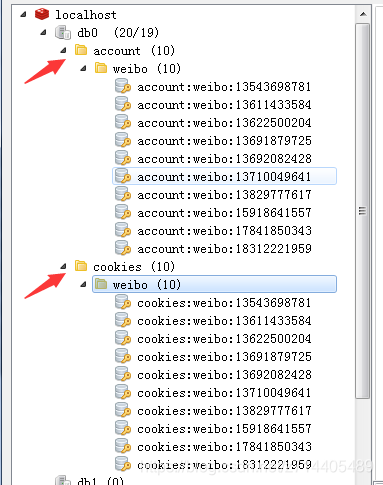The height and width of the screenshot is (485, 383).
Task: Click key icon of cookies:weibo:13829777617
Action: click(x=123, y=410)
